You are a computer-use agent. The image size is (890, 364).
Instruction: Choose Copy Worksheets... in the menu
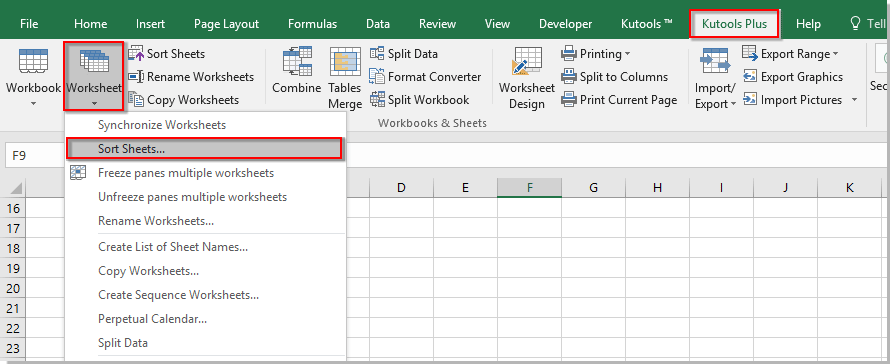pyautogui.click(x=205, y=271)
